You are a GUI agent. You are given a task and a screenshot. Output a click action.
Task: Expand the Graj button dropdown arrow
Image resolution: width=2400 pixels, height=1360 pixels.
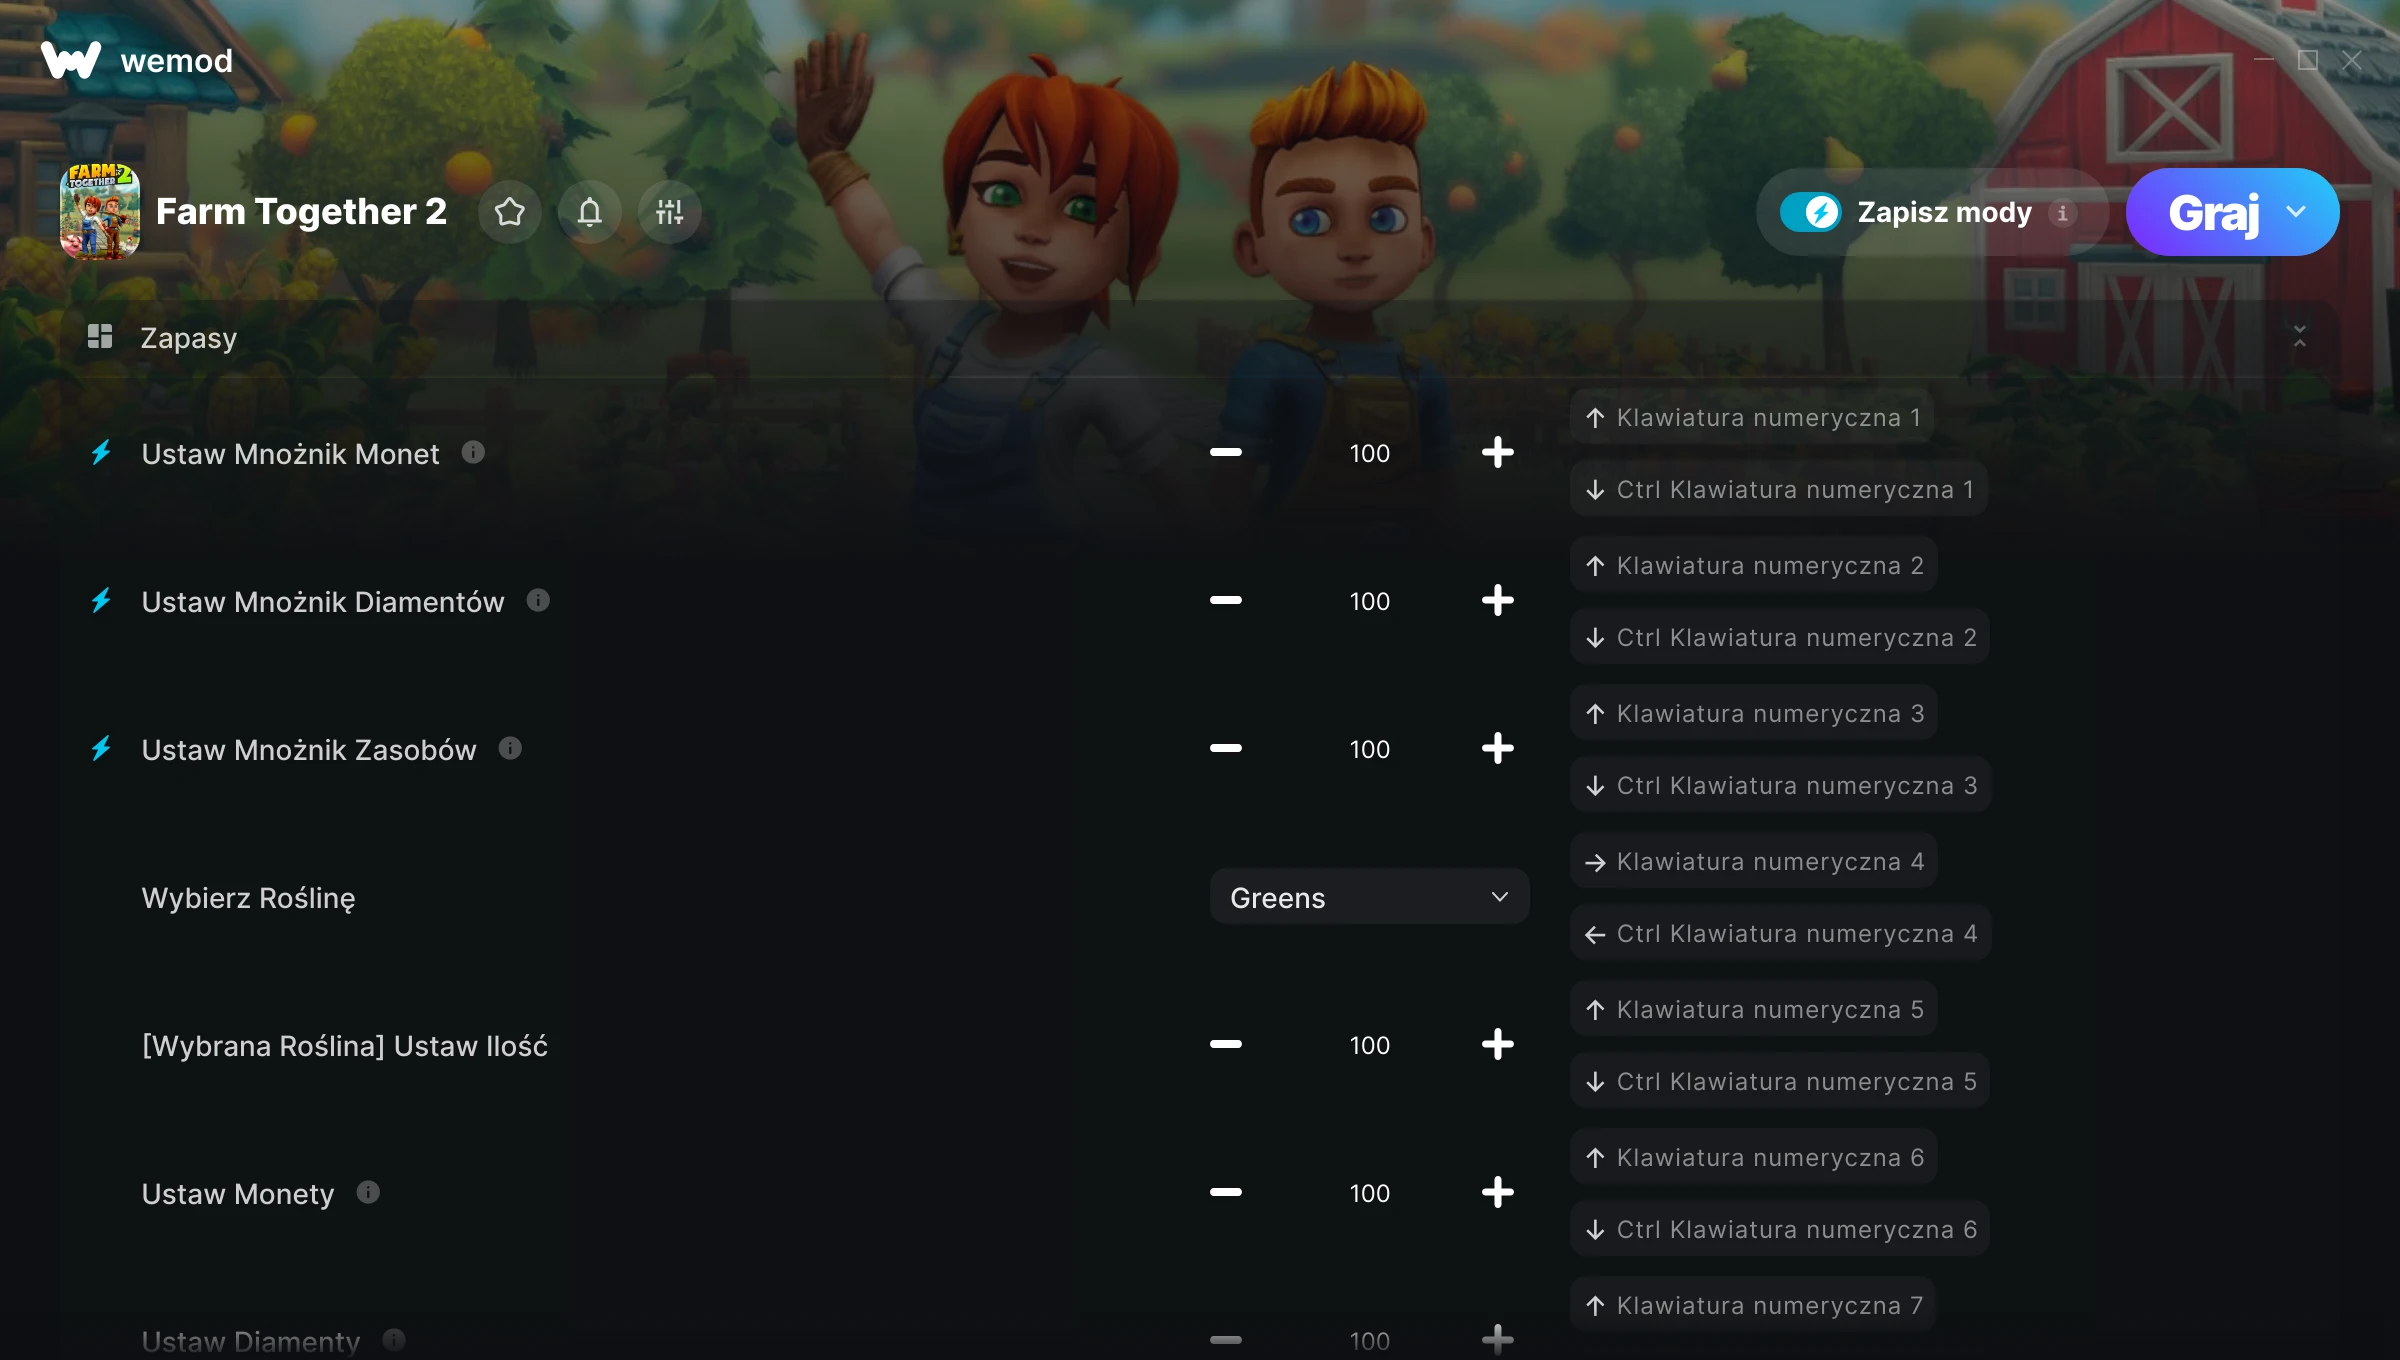pos(2296,212)
